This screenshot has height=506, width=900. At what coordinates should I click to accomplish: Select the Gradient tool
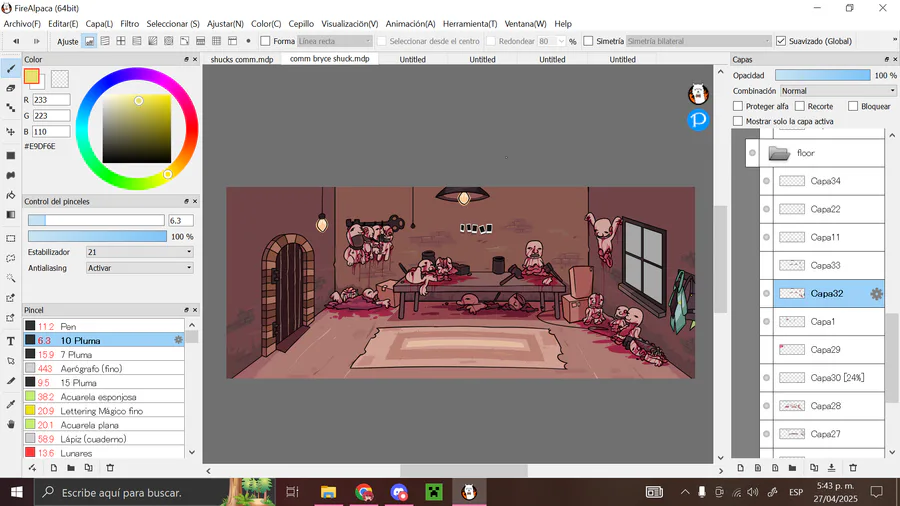pos(10,215)
